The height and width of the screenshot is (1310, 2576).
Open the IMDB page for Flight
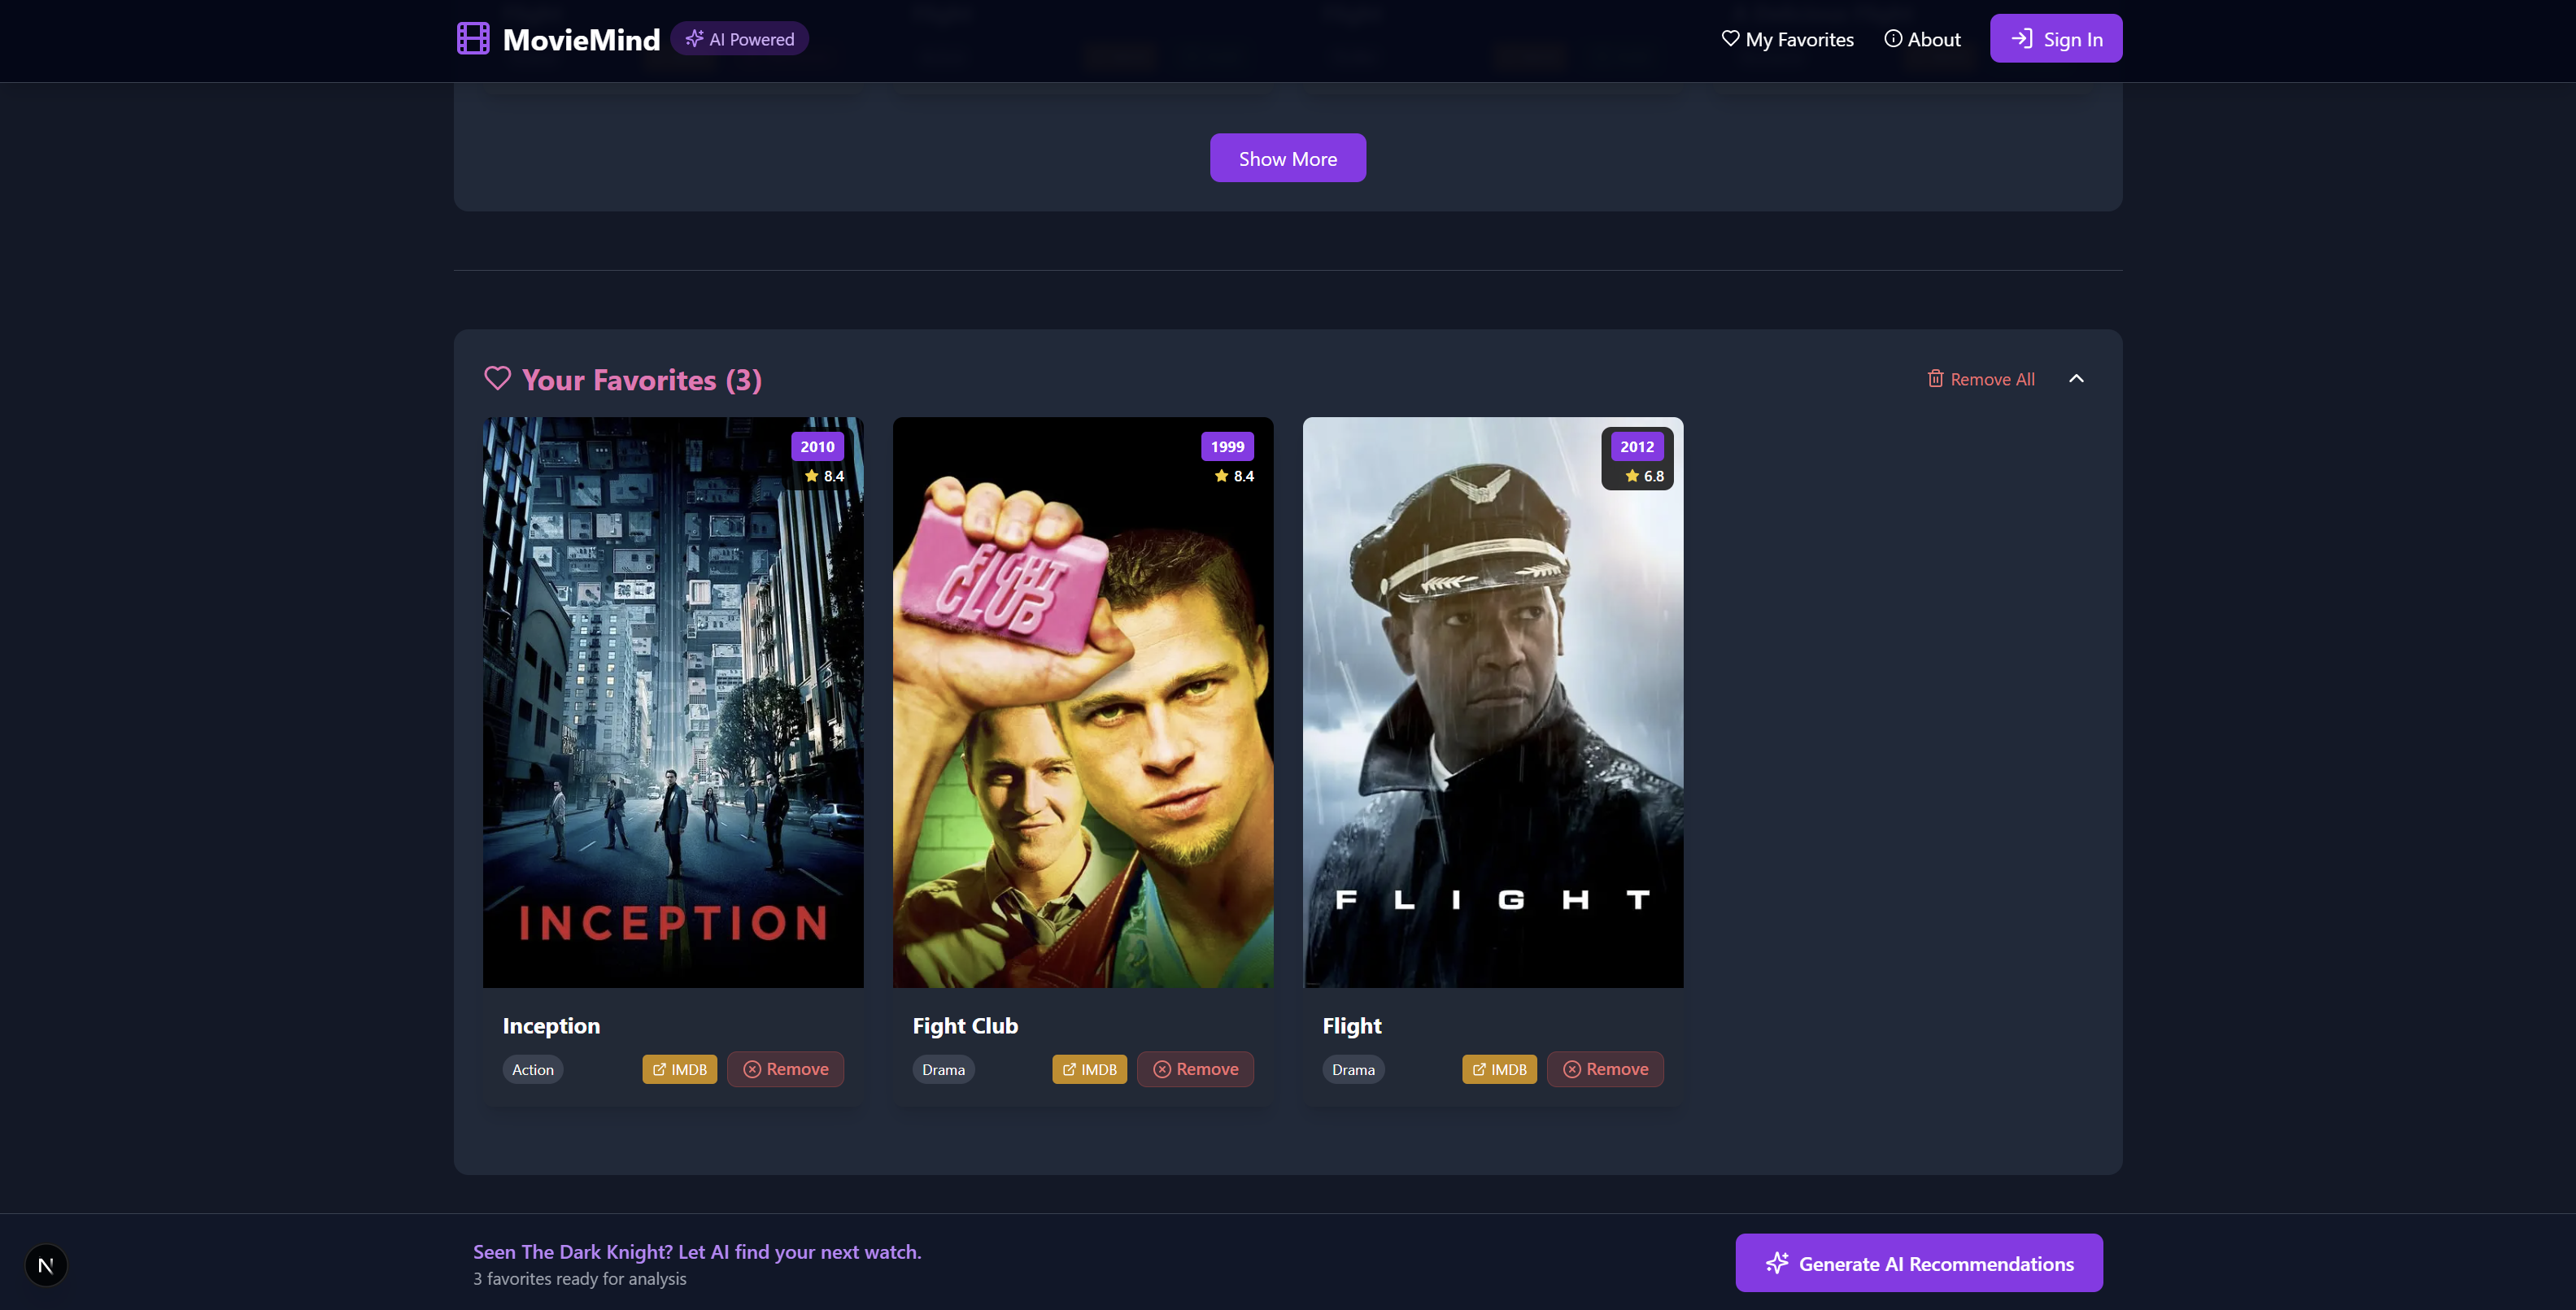[1499, 1069]
